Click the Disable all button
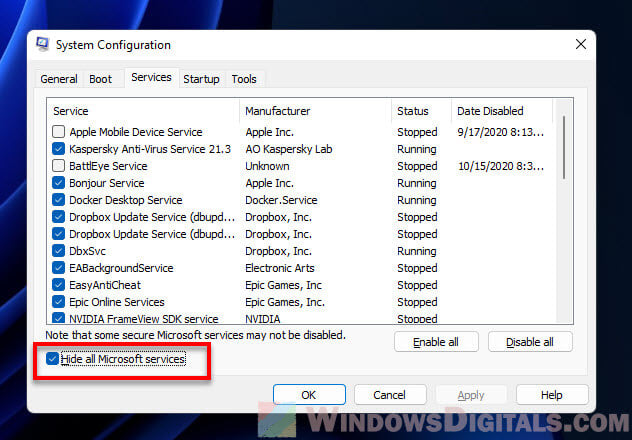Screen dimensions: 632x440 pos(530,342)
